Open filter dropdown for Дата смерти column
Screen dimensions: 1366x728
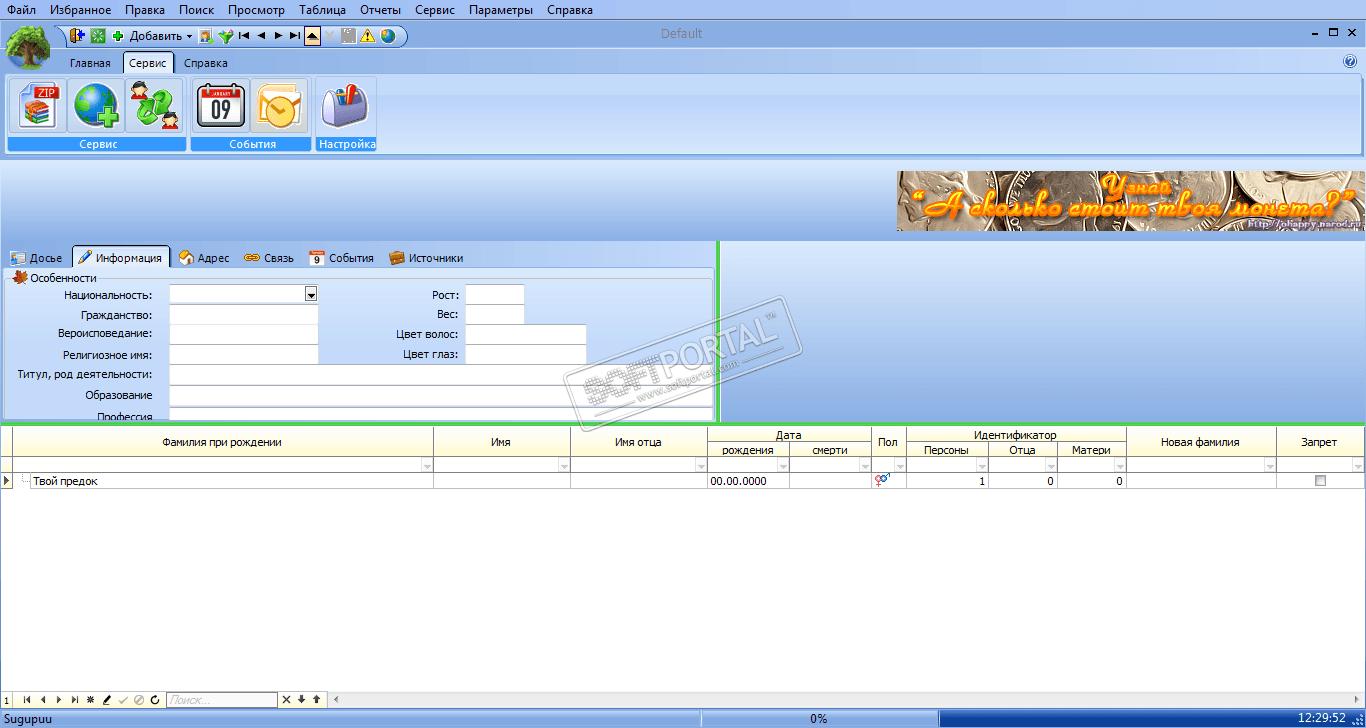click(865, 466)
